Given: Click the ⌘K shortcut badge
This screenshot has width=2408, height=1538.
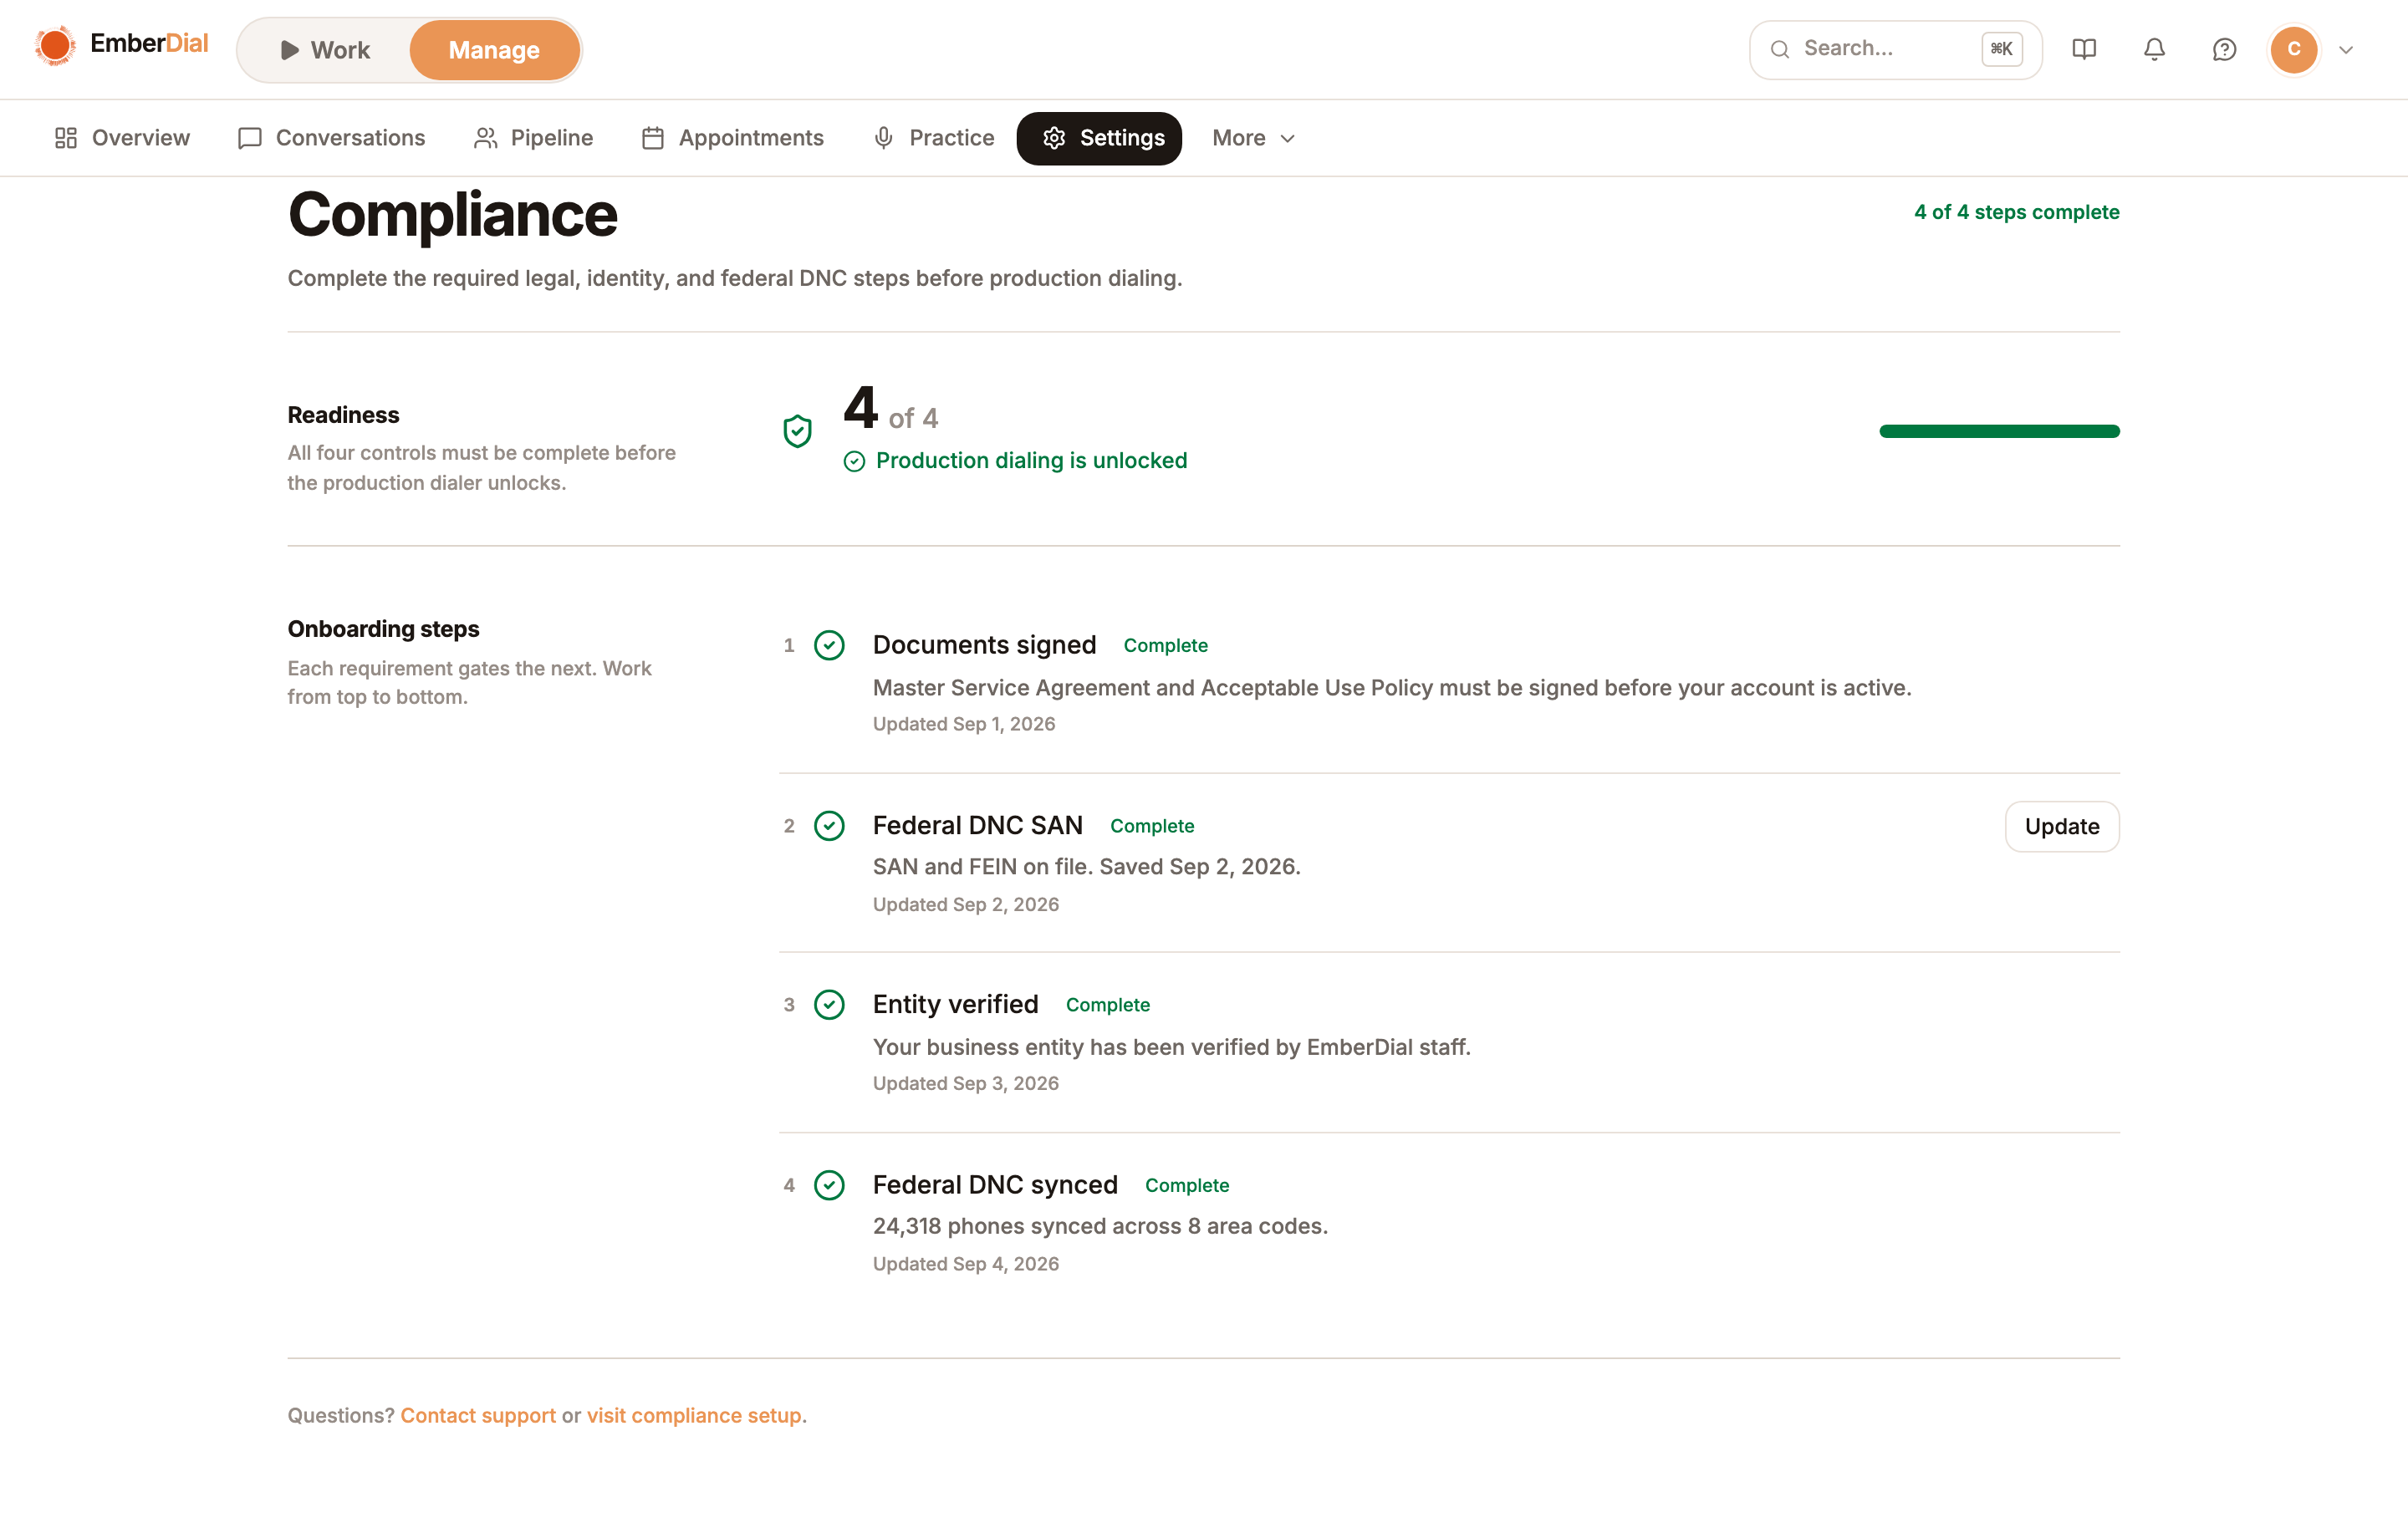Looking at the screenshot, I should [2001, 49].
